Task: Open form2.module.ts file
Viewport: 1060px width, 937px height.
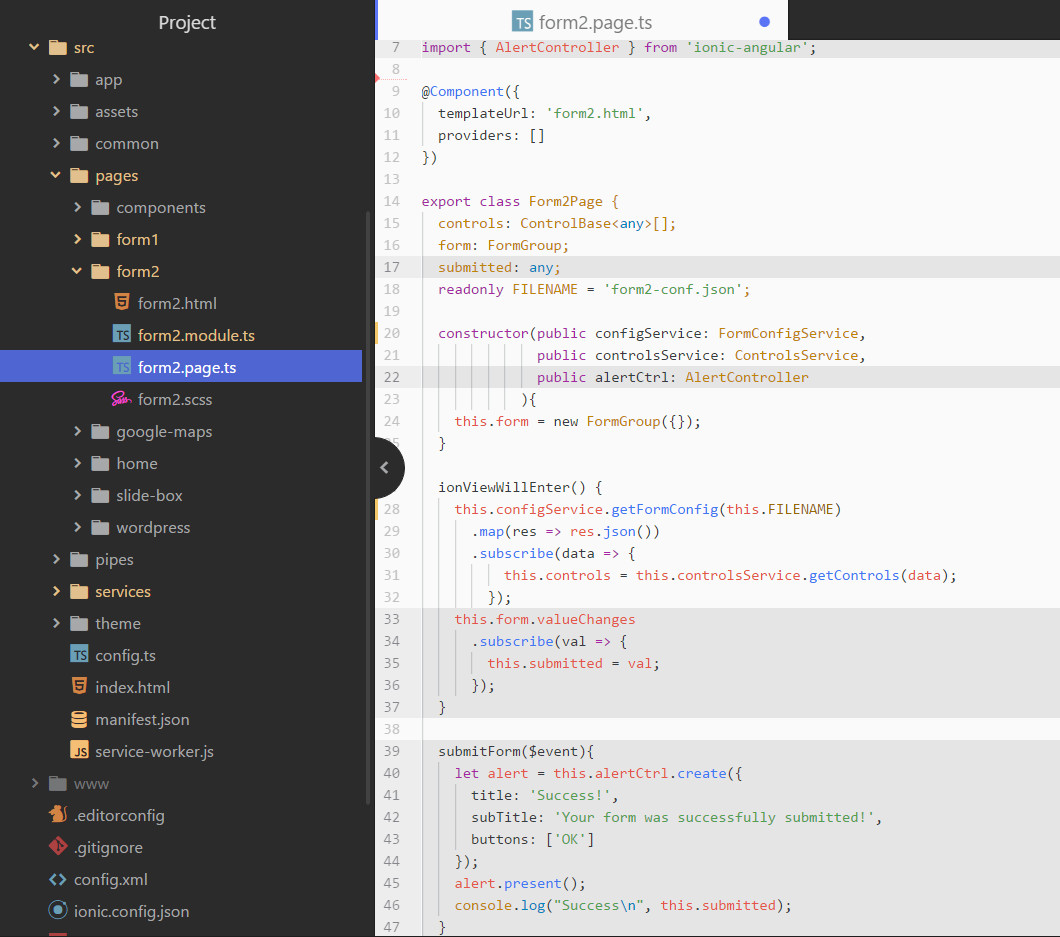Action: [196, 335]
